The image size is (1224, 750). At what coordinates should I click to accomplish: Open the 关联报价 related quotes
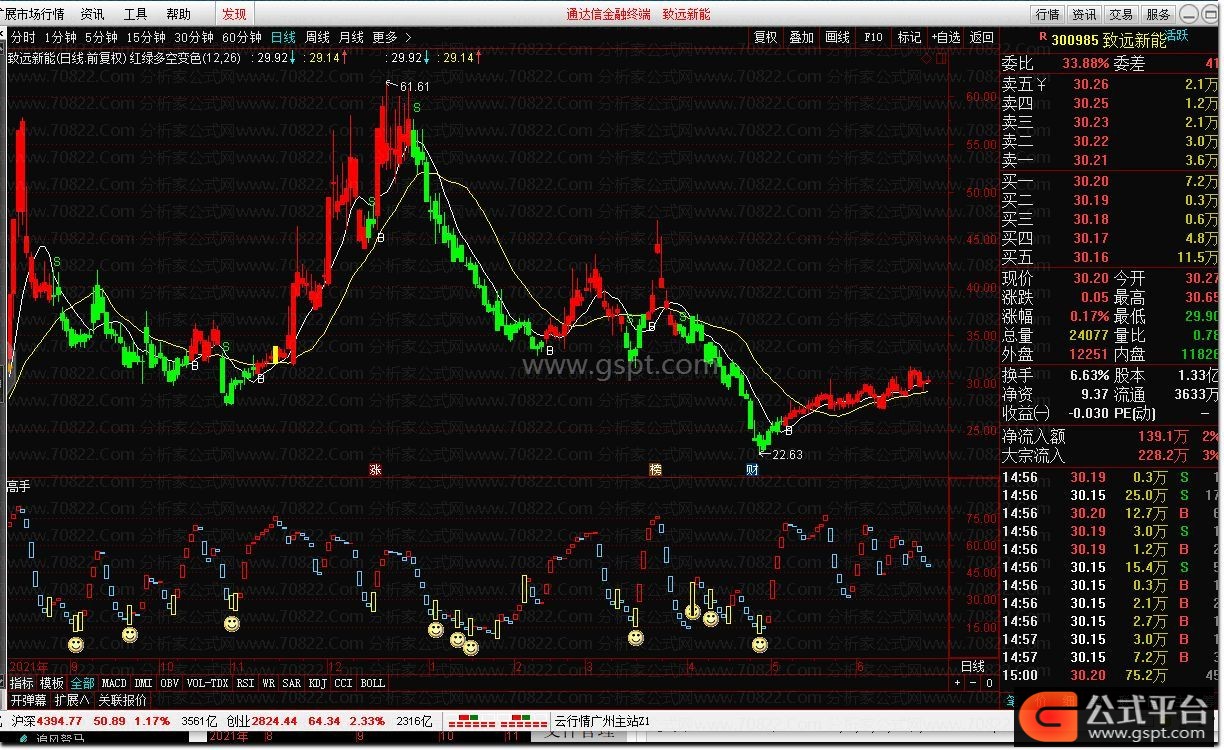click(x=122, y=700)
